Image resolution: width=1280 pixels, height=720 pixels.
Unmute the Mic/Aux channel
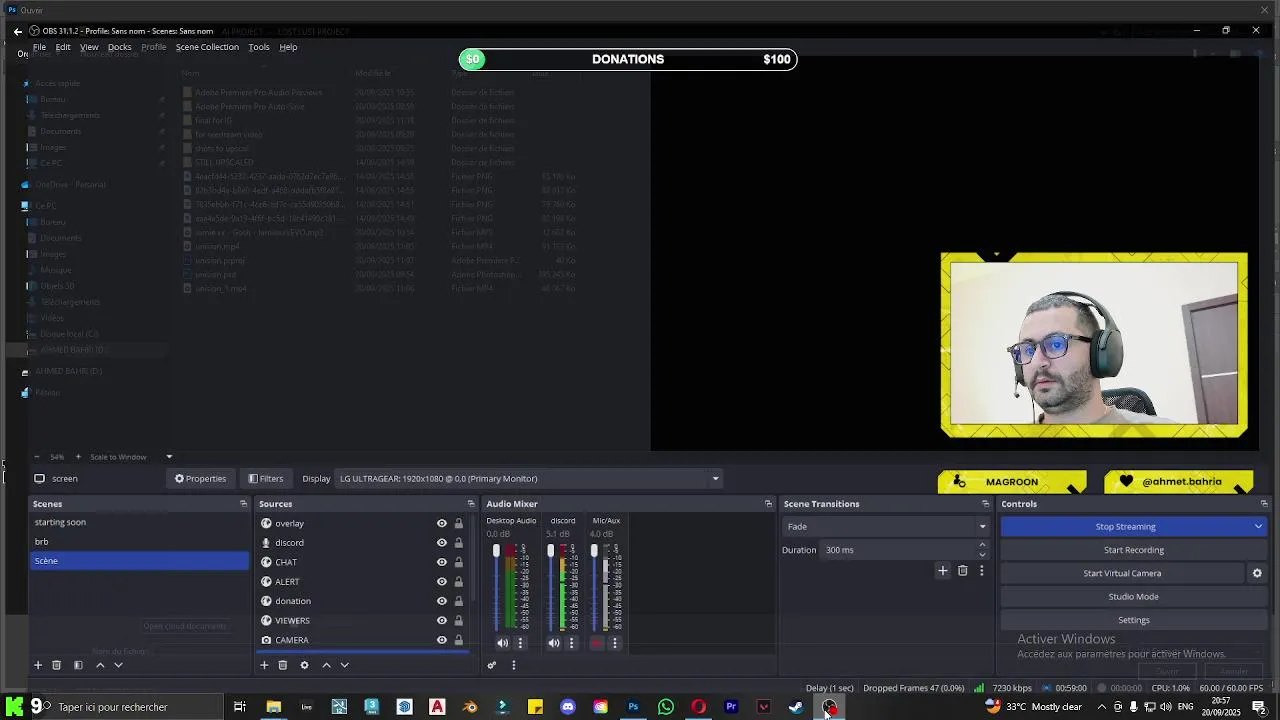tap(597, 643)
